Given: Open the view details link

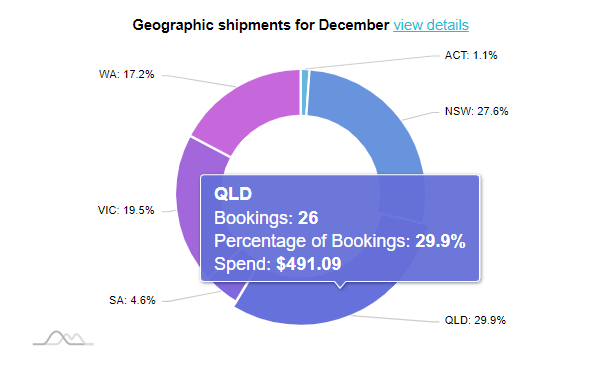Looking at the screenshot, I should (x=431, y=25).
